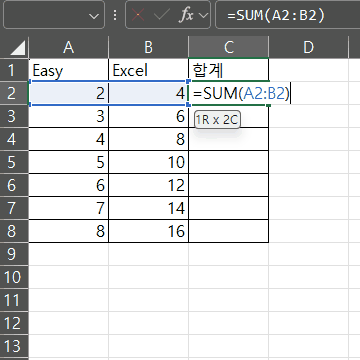
Task: Open the Insert Function fx icon
Action: pos(186,15)
